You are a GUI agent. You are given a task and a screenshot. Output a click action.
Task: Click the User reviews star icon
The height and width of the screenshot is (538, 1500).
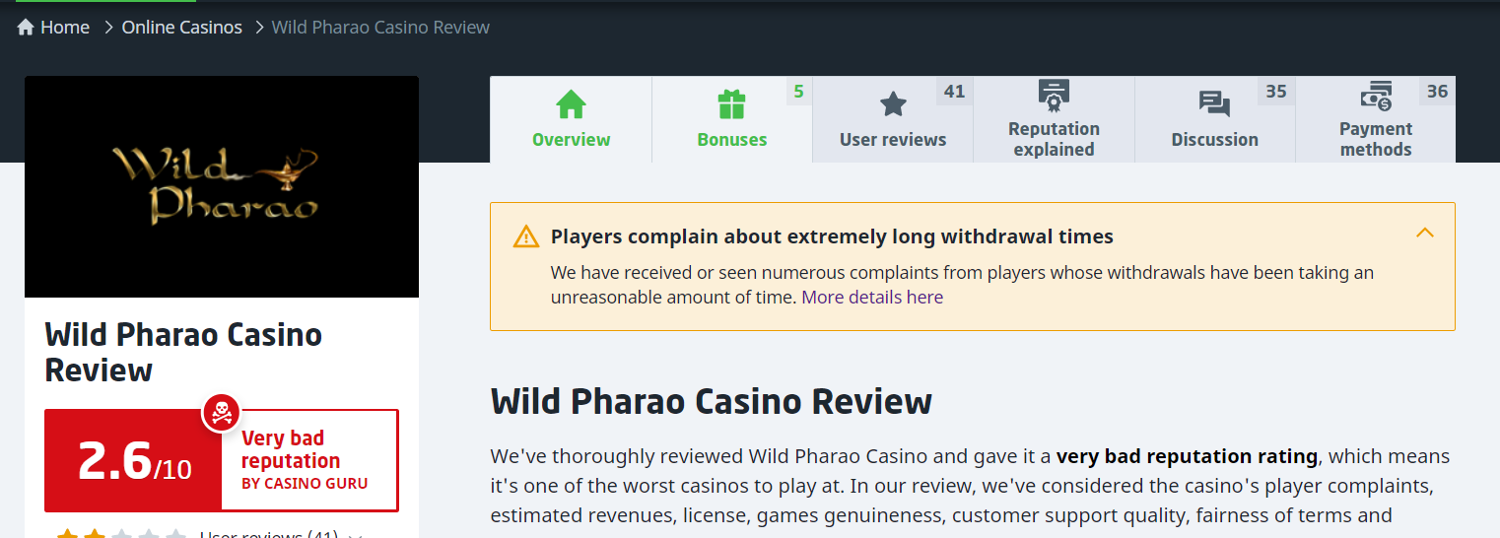pyautogui.click(x=892, y=104)
